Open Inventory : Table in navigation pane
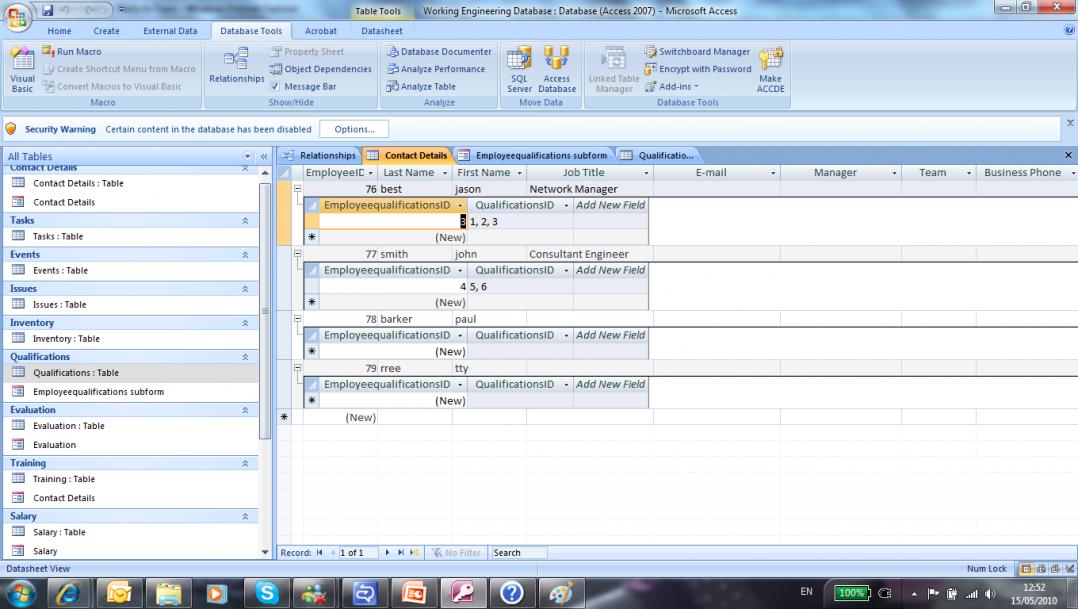Viewport: 1078px width, 609px height. click(x=66, y=339)
